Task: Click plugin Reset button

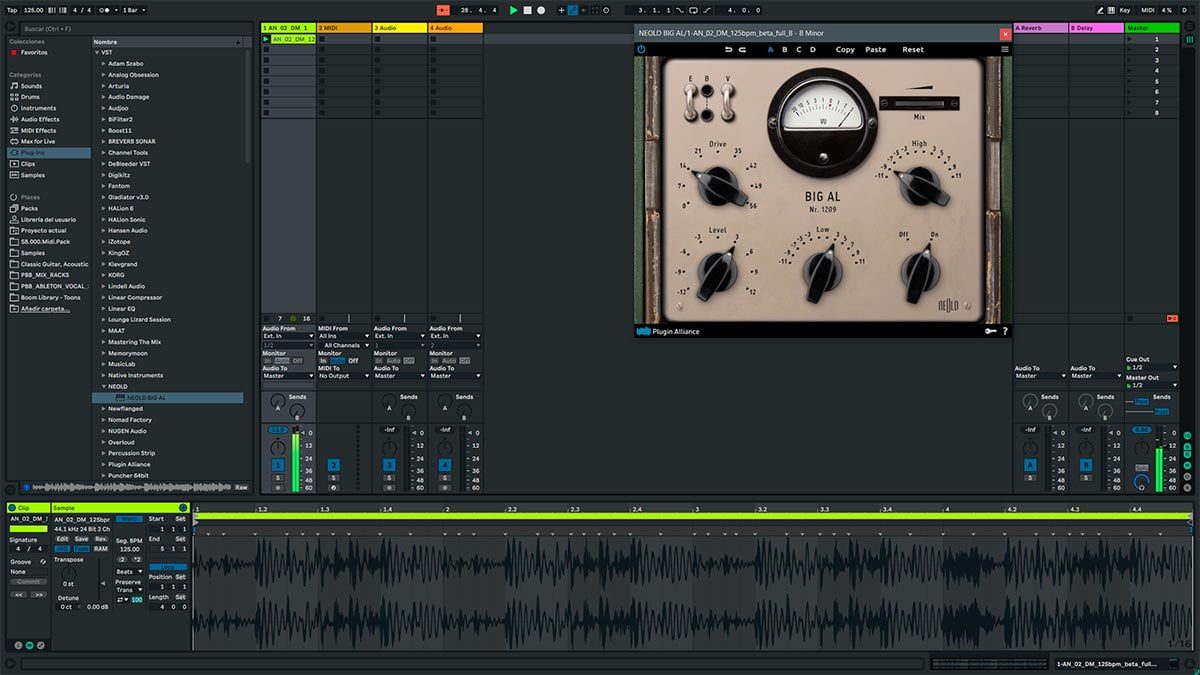Action: tap(913, 49)
